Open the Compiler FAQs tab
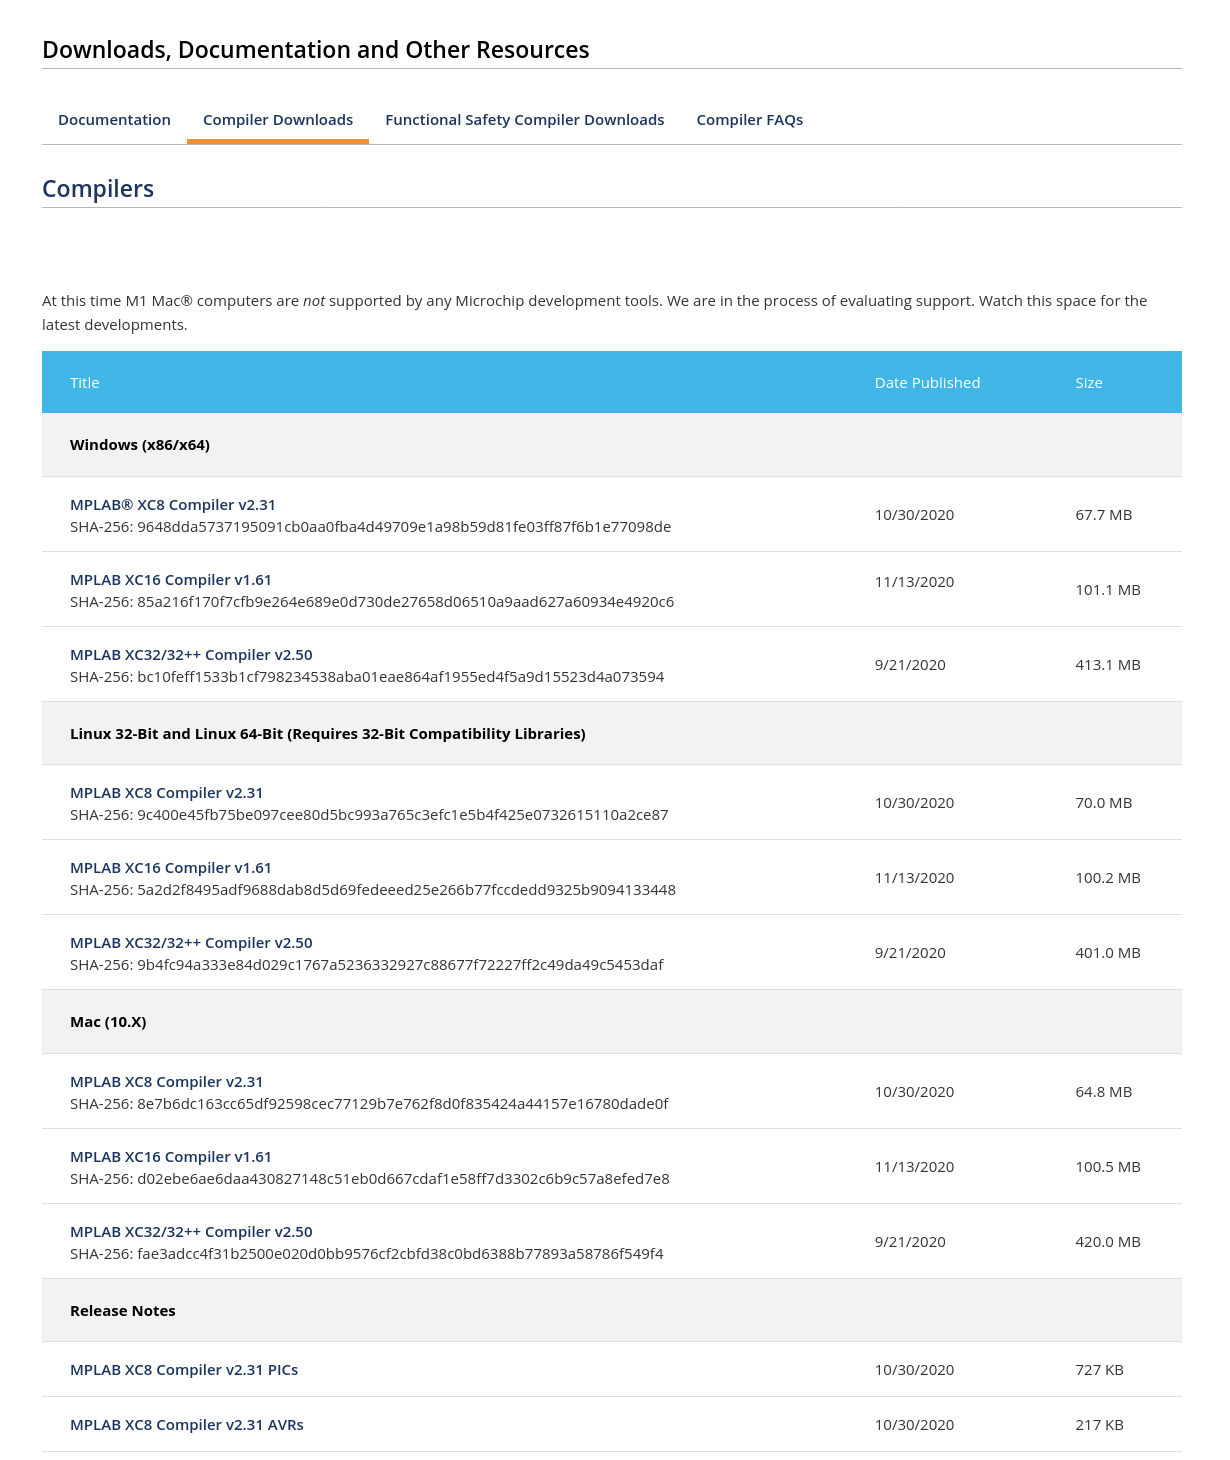The image size is (1230, 1460). (x=749, y=119)
